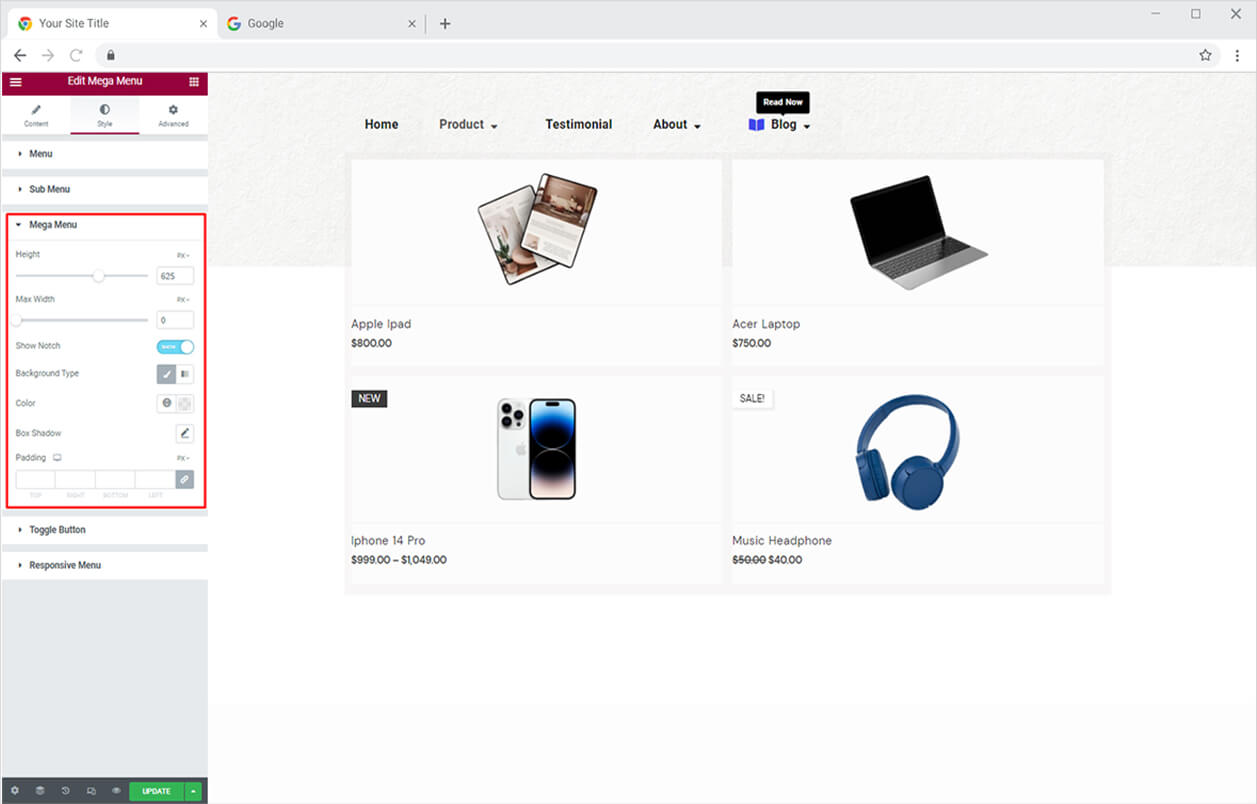Switch to Responsive Mode icon
This screenshot has height=804, width=1257.
[91, 791]
